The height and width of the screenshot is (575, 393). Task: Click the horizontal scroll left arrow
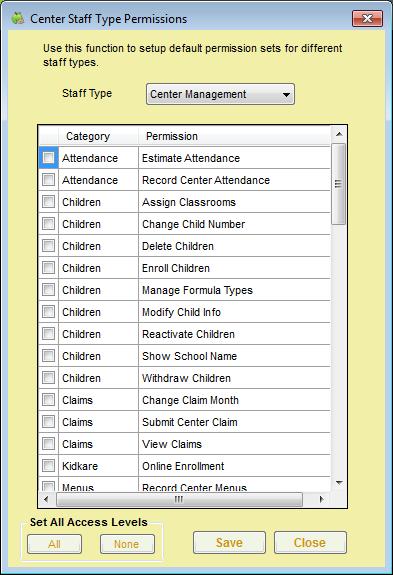(x=46, y=499)
